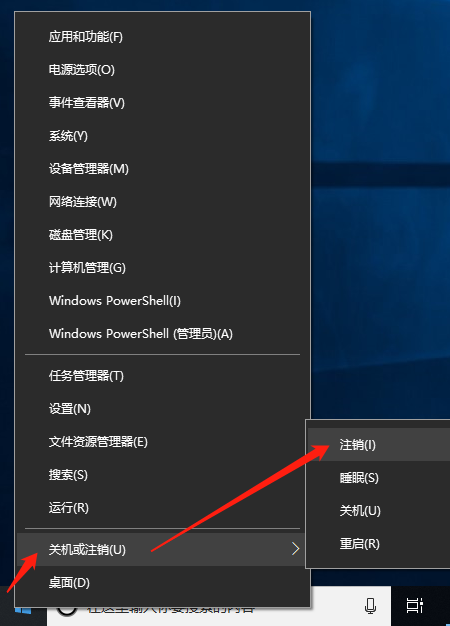The image size is (450, 626).
Task: Expand the 关机或注销 submenu arrow
Action: pyautogui.click(x=295, y=549)
